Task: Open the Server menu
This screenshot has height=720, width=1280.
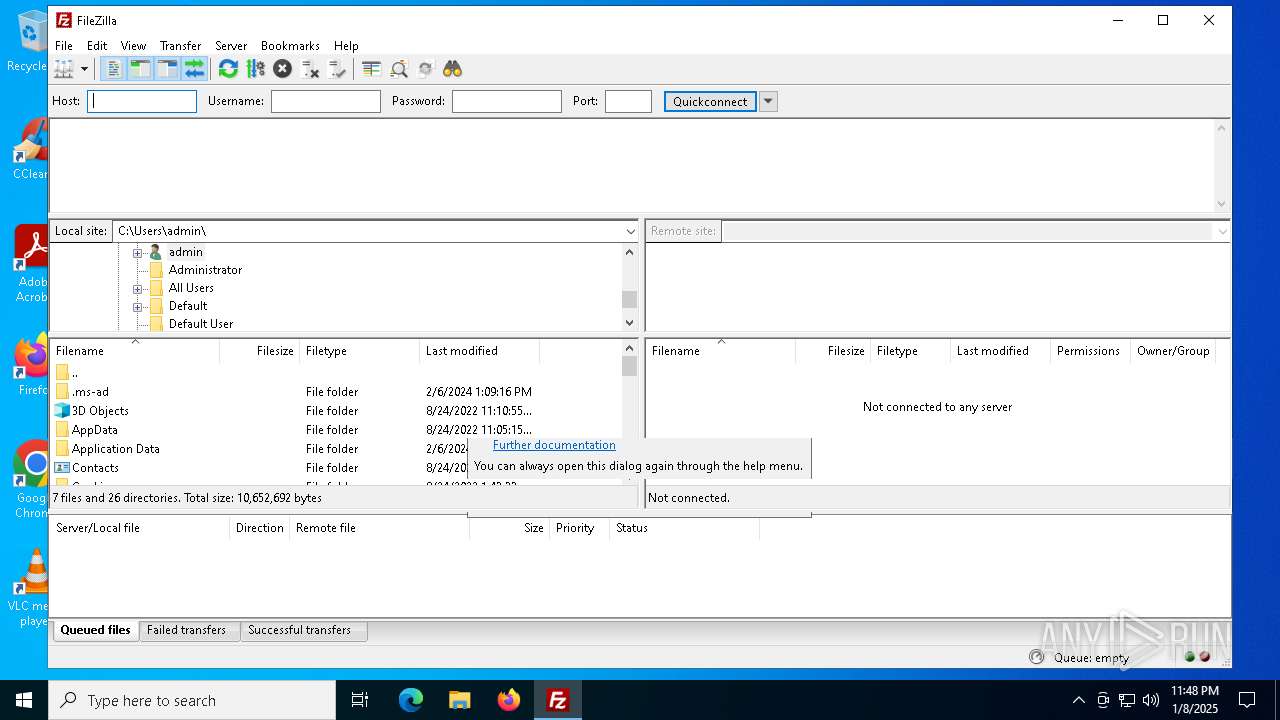Action: [231, 46]
